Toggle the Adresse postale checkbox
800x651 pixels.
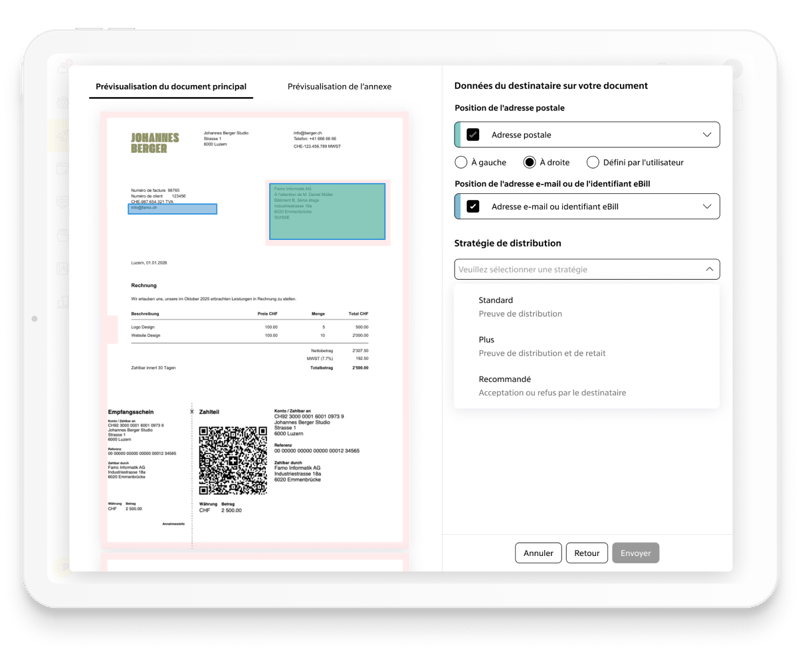(x=473, y=135)
